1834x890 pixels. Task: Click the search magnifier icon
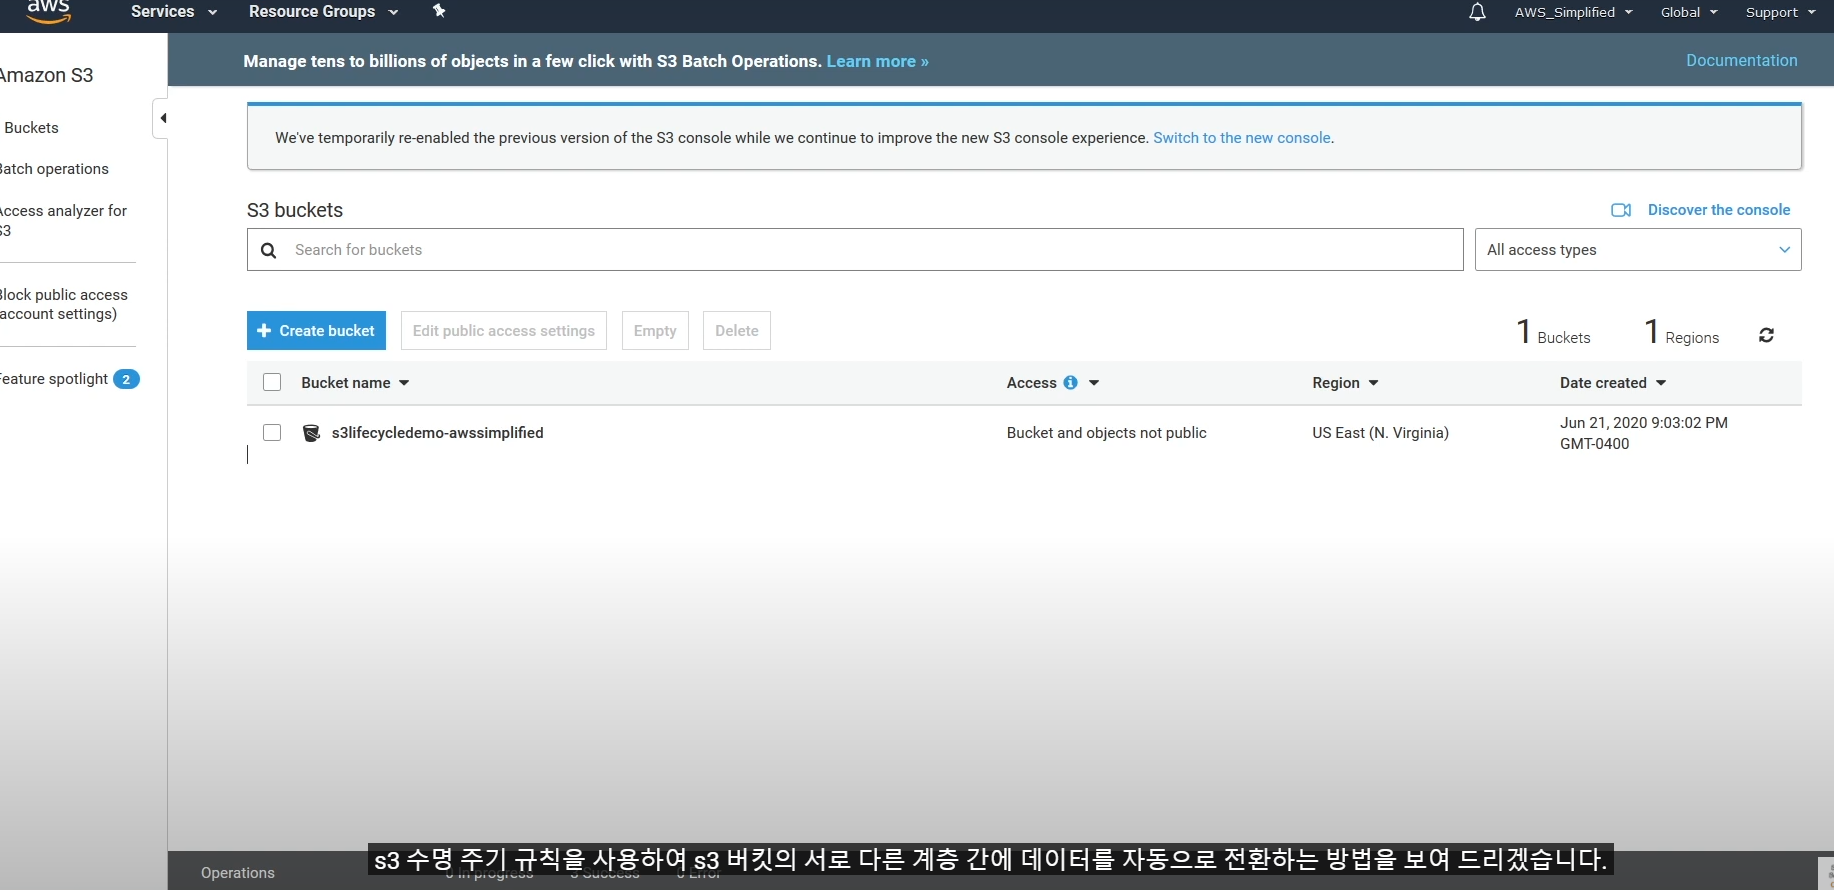click(268, 250)
